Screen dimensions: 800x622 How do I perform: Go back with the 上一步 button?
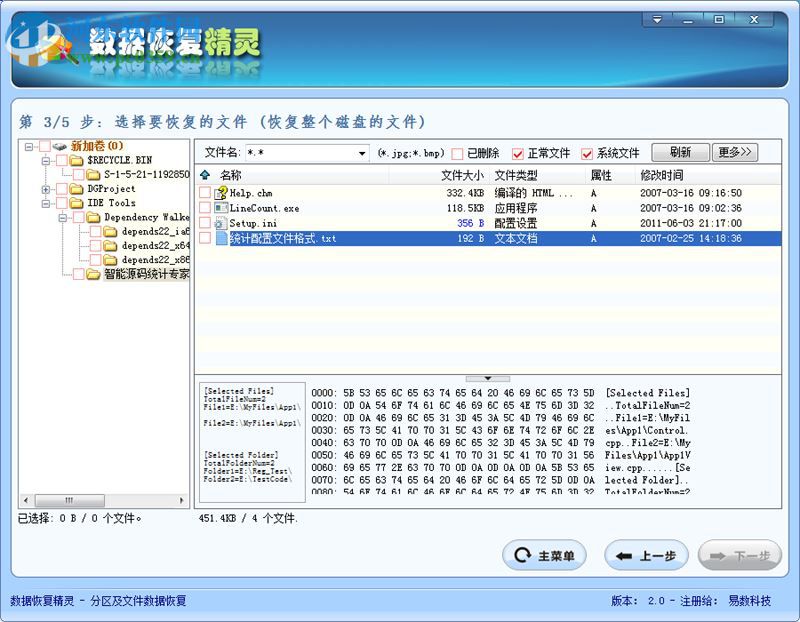(646, 555)
